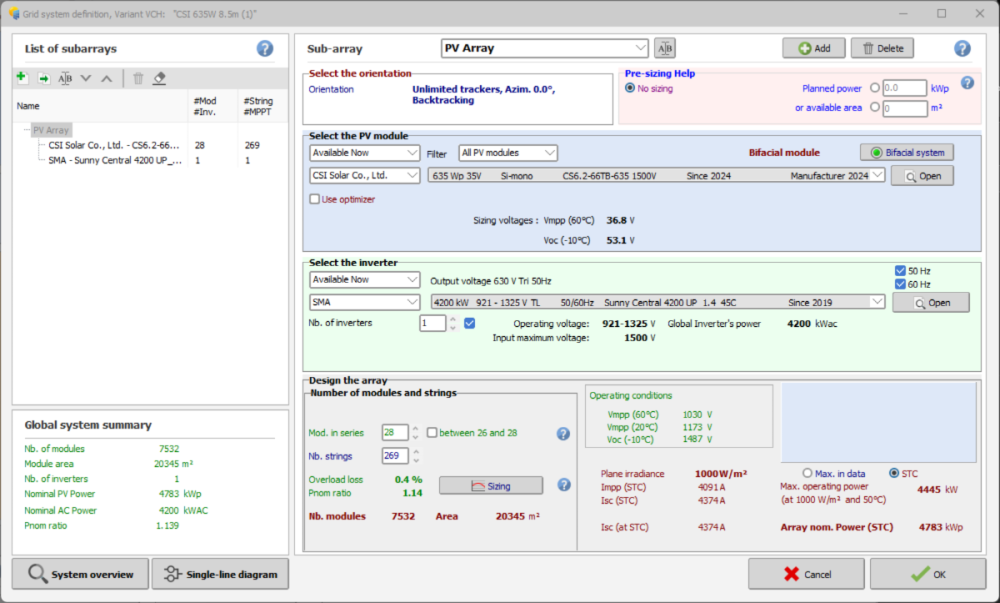Click the rename icon beside Sub-array name
The width and height of the screenshot is (1000, 603).
pyautogui.click(x=665, y=48)
